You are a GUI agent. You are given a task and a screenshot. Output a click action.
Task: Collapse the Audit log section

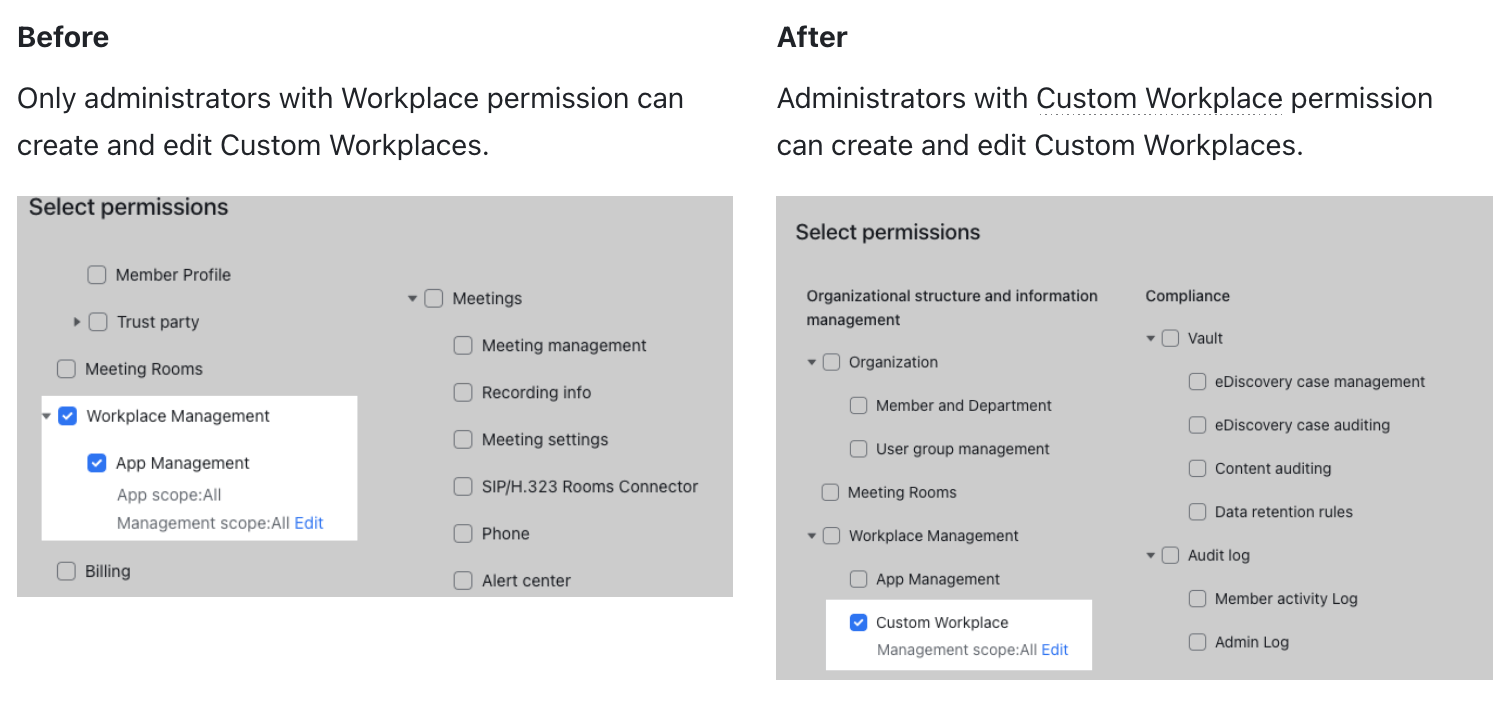point(1150,555)
